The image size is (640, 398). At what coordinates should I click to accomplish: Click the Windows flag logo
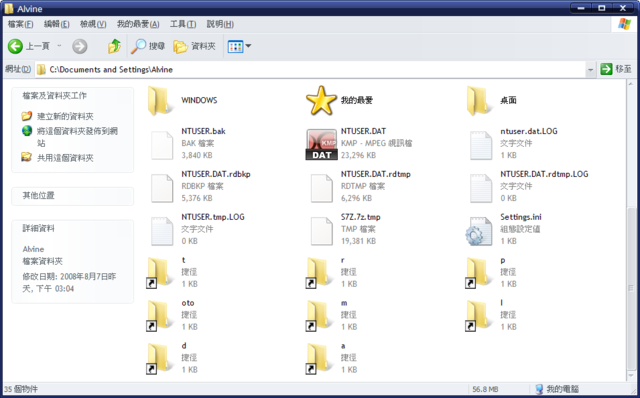[x=624, y=24]
